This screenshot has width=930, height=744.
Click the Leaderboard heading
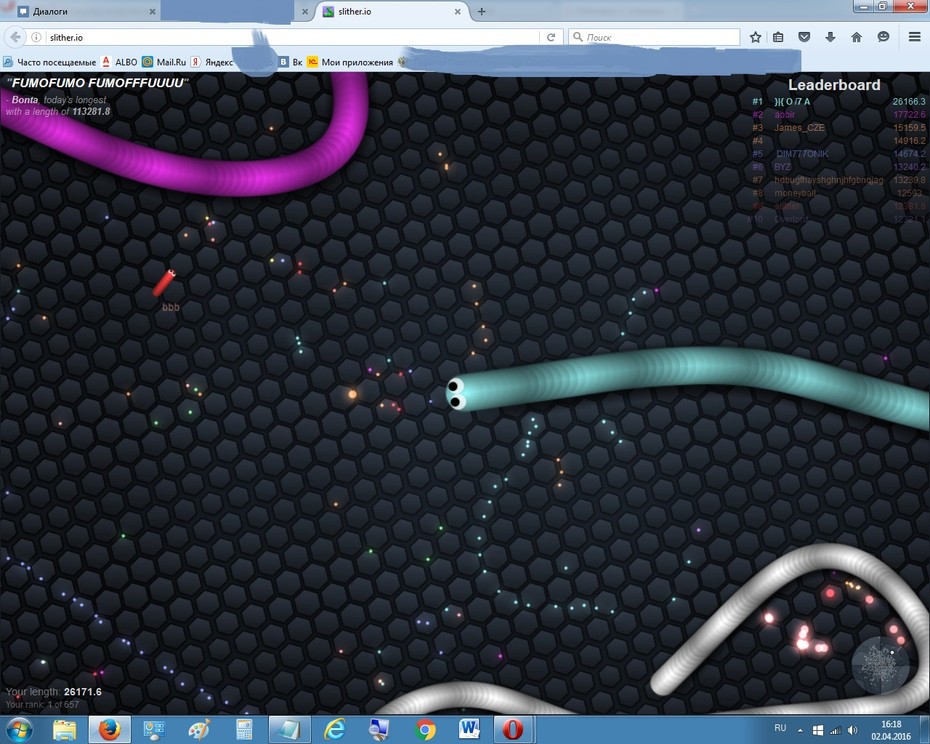tap(834, 85)
